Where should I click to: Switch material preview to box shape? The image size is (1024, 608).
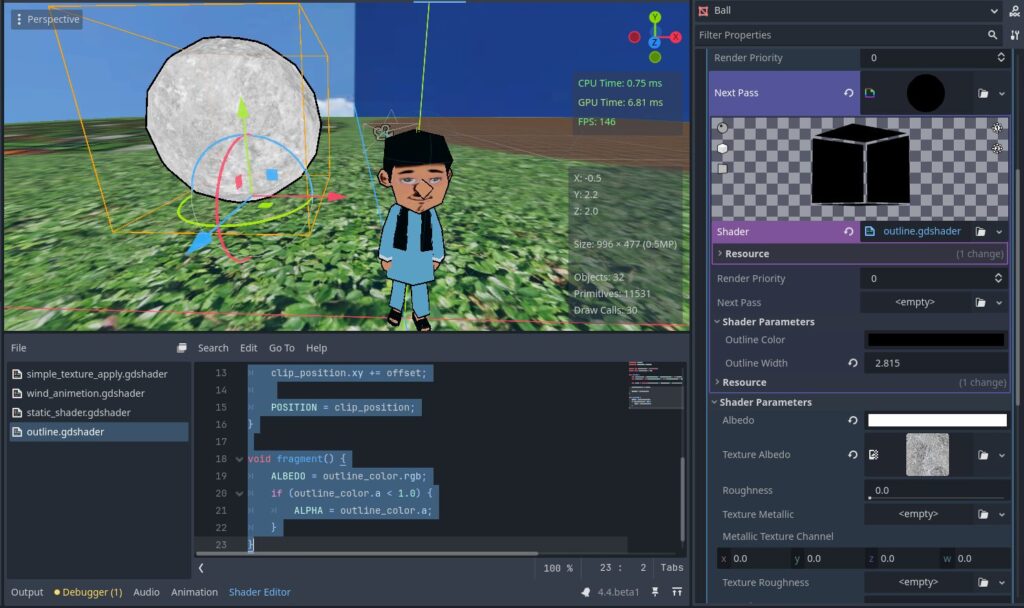(x=722, y=148)
